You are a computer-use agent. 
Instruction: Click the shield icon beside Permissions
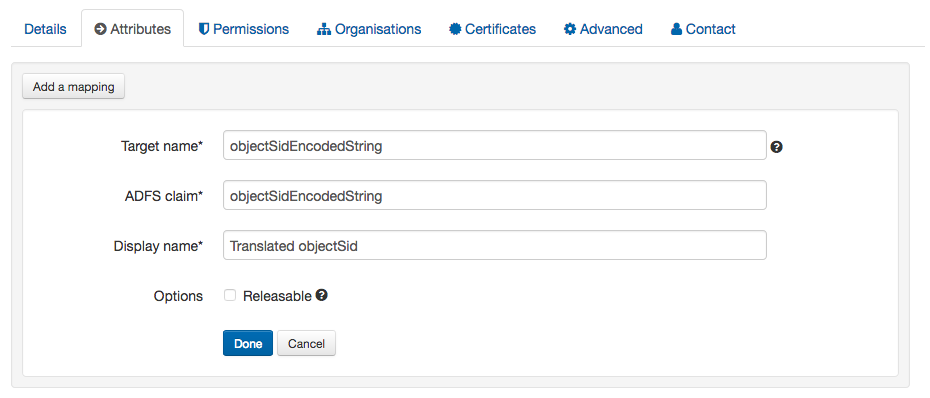(203, 29)
